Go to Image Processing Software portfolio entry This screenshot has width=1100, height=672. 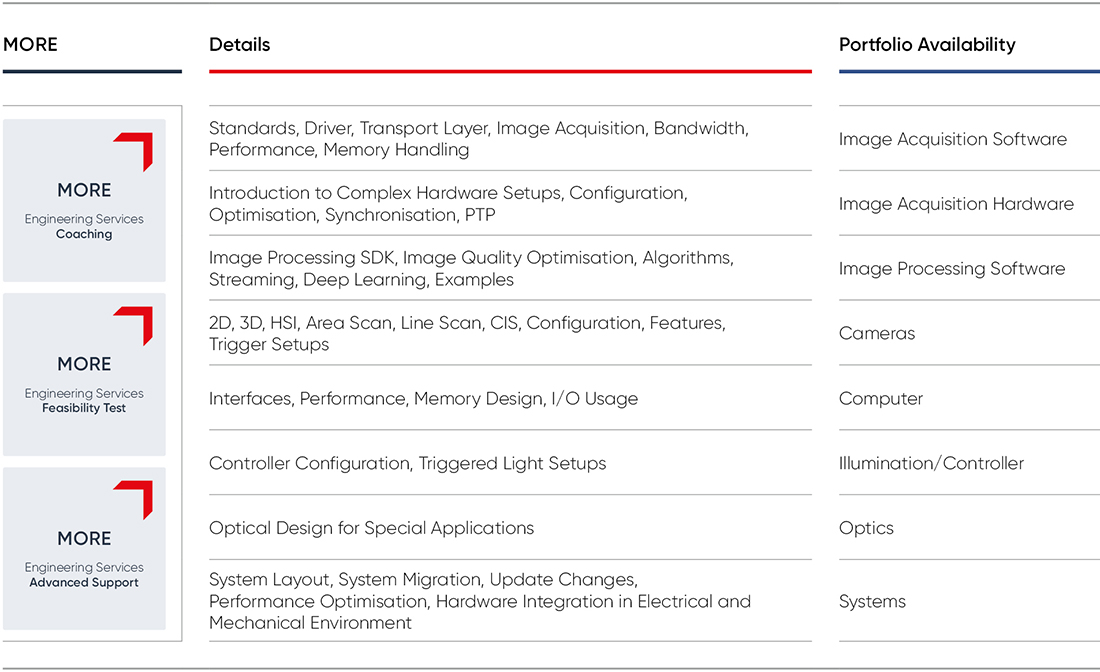[951, 269]
